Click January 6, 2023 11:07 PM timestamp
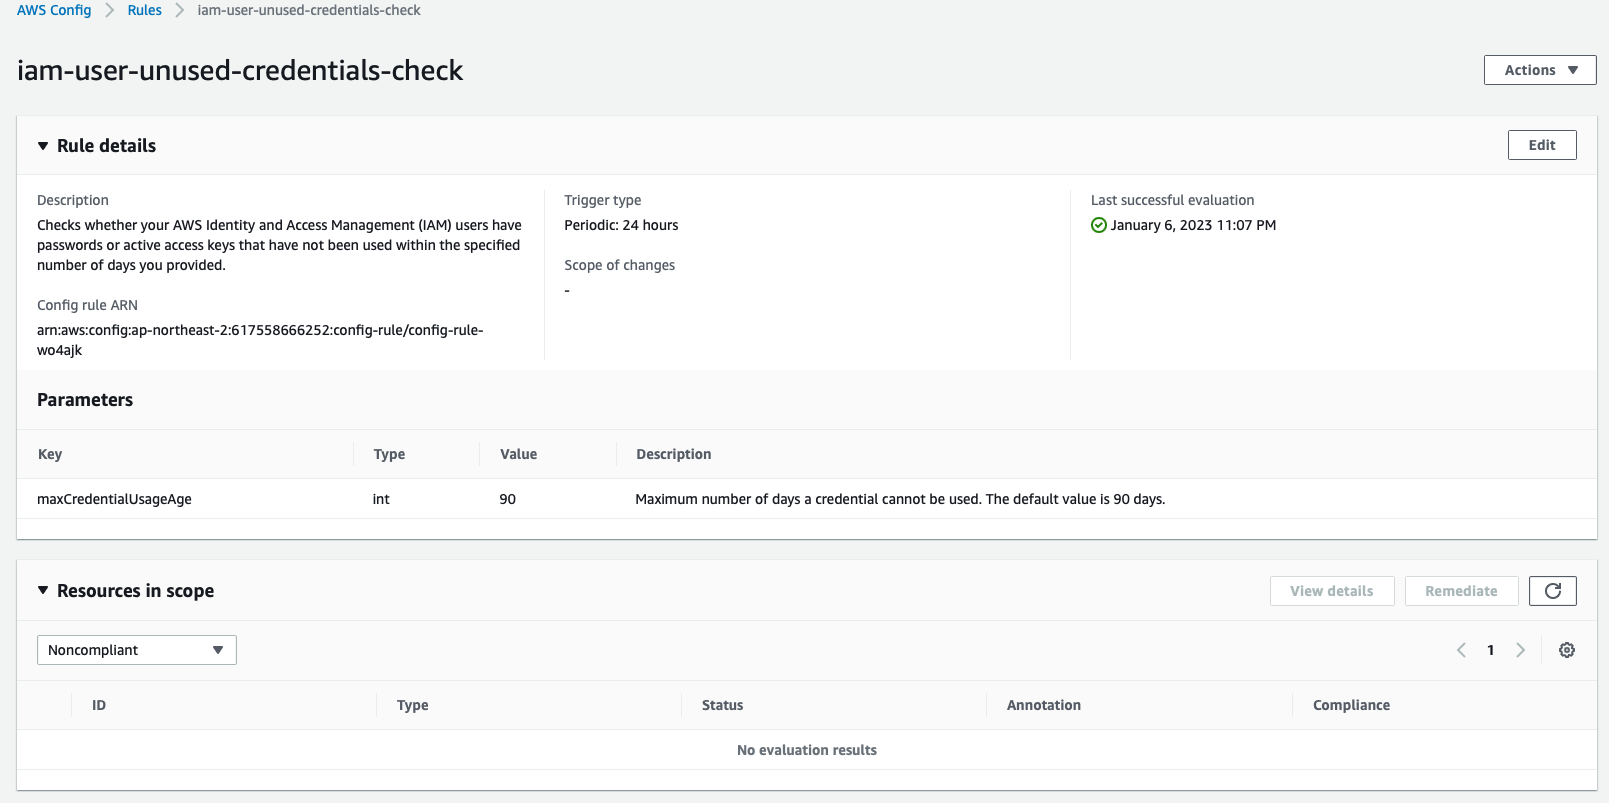1609x803 pixels. tap(1193, 225)
